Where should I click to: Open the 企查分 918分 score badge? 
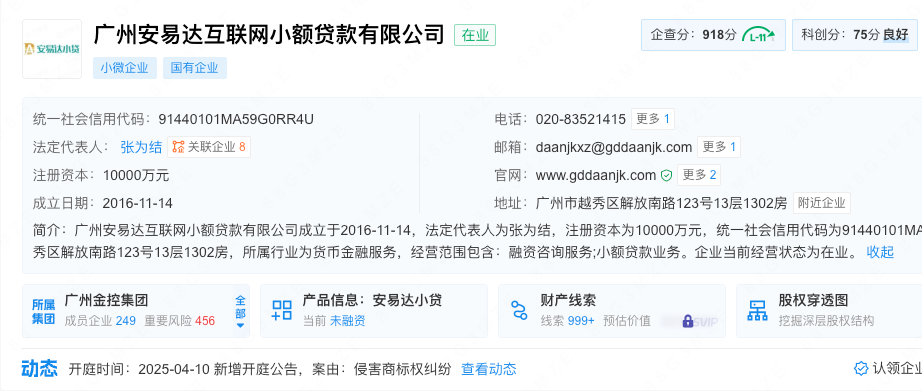(713, 35)
